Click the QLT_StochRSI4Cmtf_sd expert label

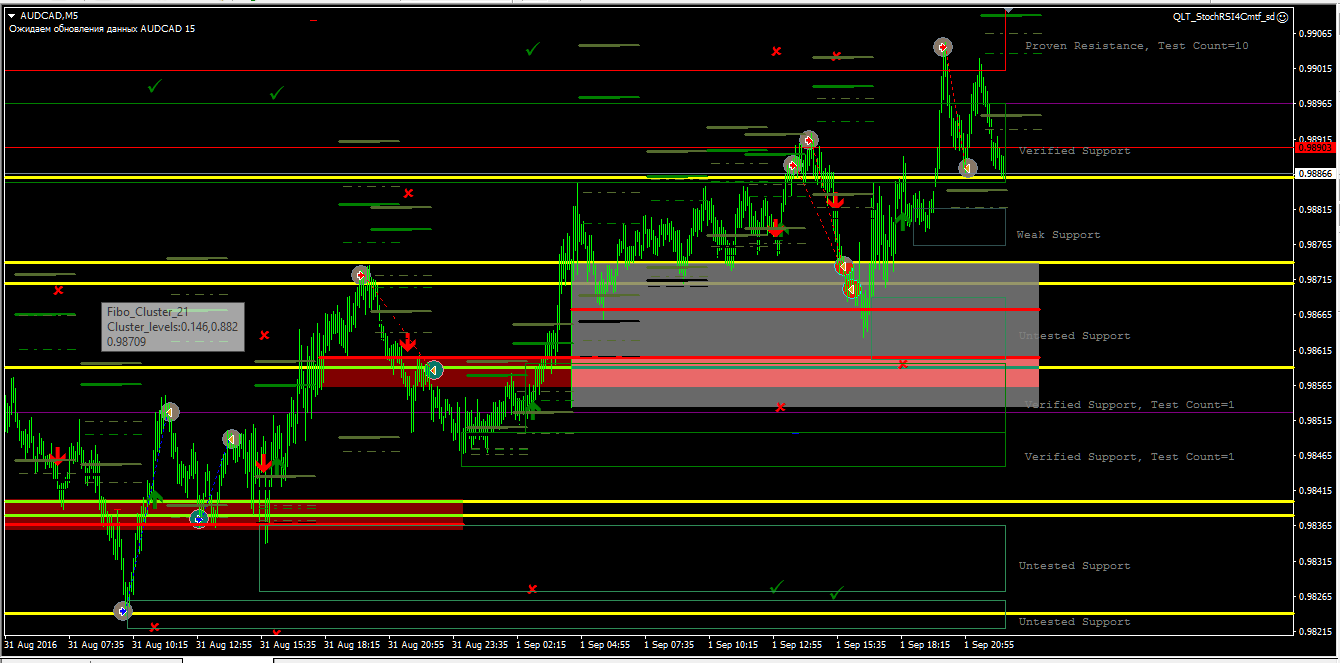1224,16
